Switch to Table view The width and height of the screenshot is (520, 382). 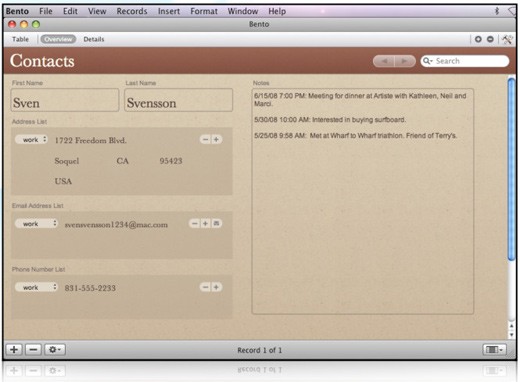click(x=20, y=39)
